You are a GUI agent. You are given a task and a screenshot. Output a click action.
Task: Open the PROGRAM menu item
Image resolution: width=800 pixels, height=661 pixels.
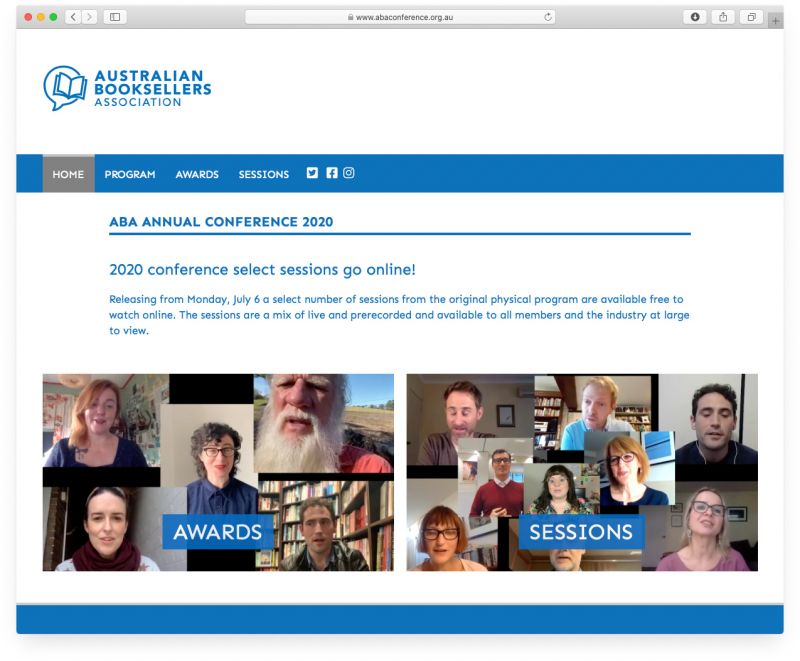pyautogui.click(x=130, y=174)
